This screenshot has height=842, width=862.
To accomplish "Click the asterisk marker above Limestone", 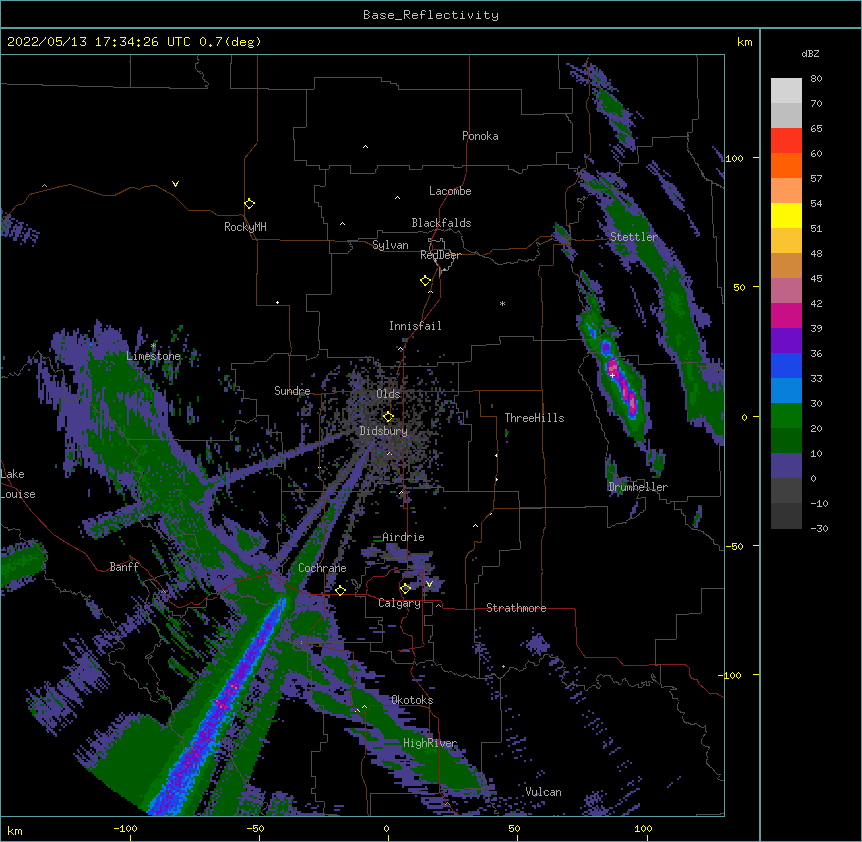I will click(153, 346).
